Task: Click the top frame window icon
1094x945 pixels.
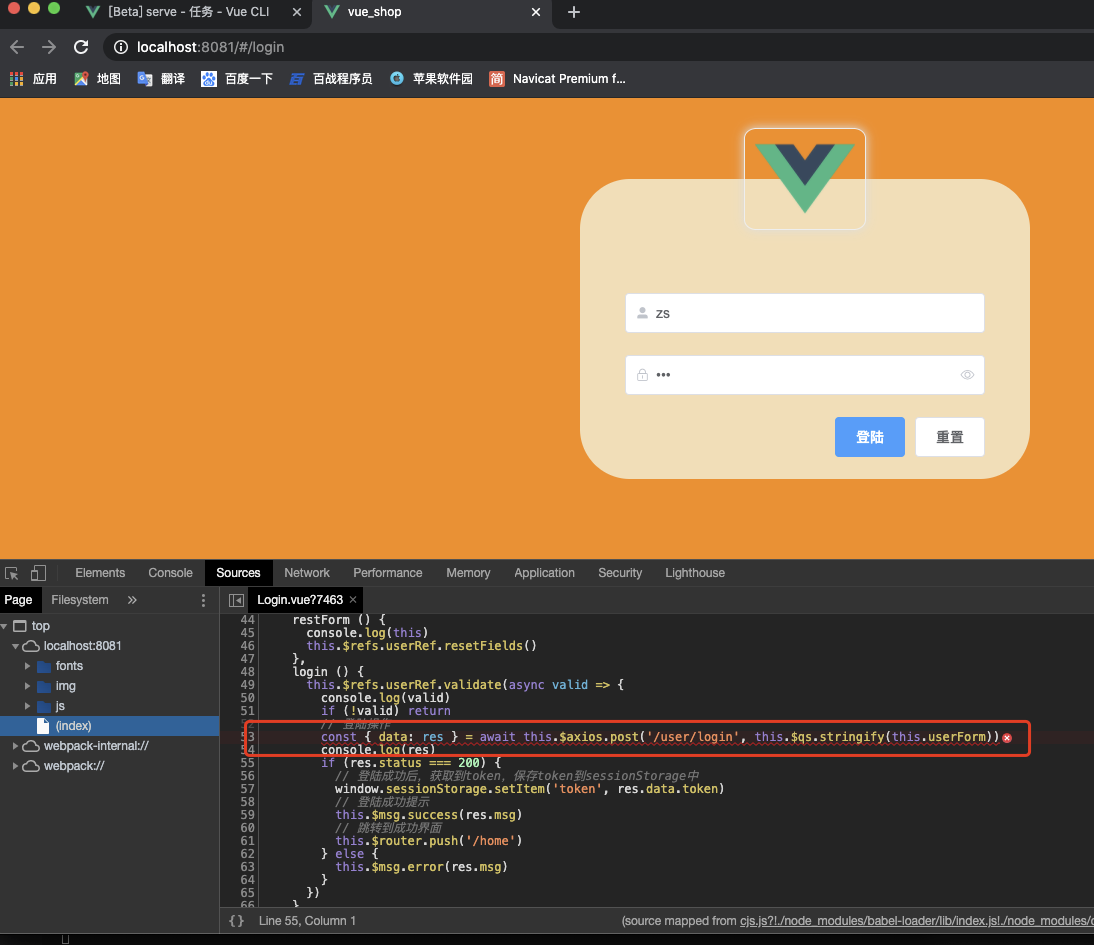Action: pos(20,626)
